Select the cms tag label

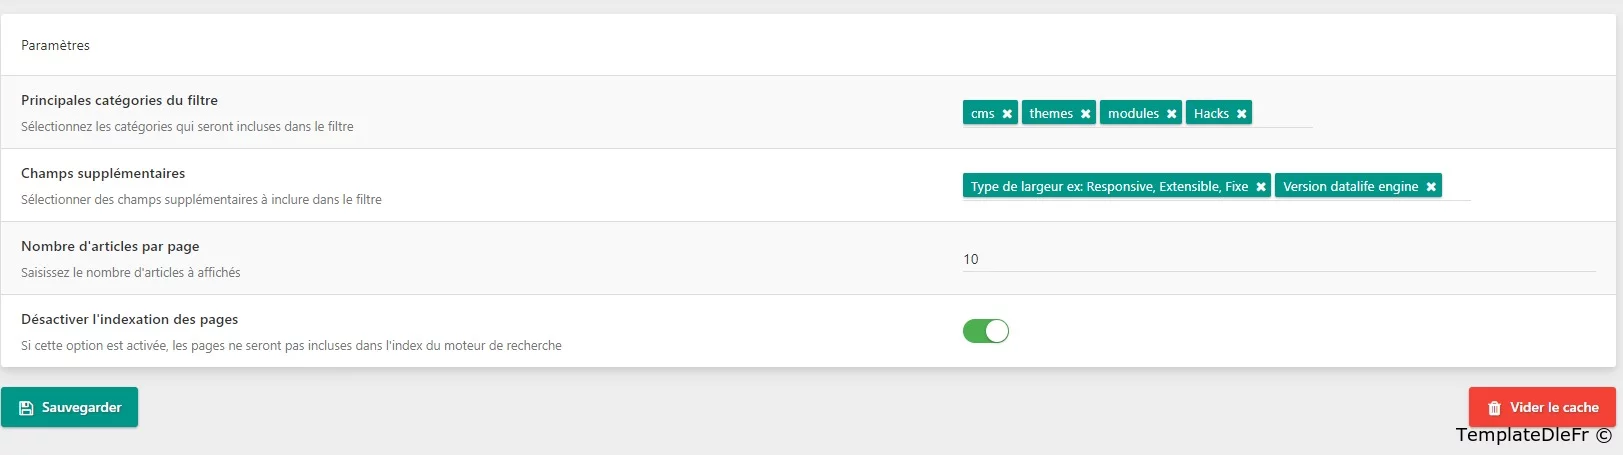pyautogui.click(x=982, y=114)
